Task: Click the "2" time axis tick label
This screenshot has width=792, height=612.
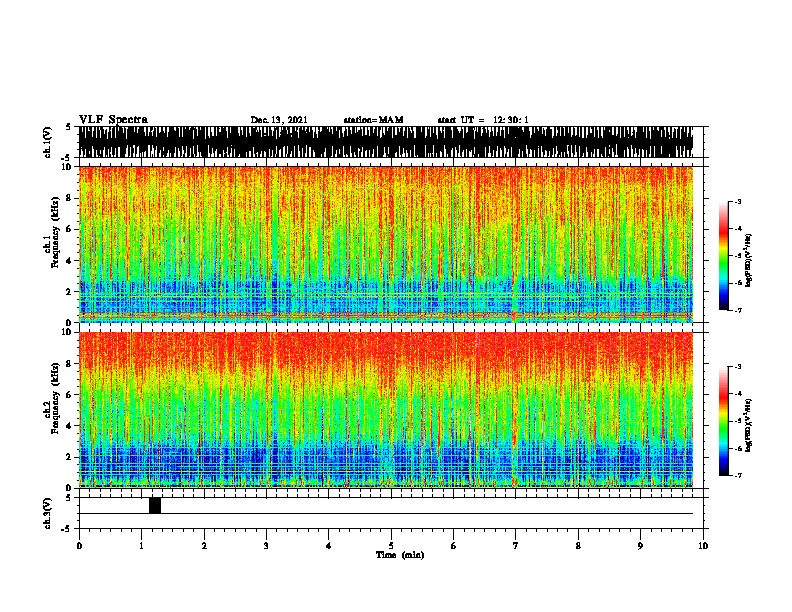Action: [x=204, y=546]
